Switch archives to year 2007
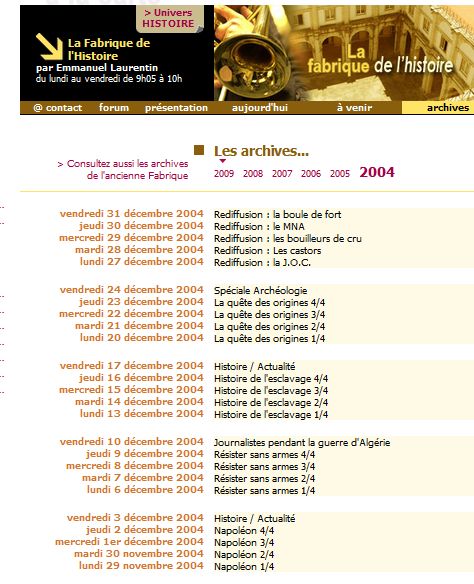 (282, 174)
